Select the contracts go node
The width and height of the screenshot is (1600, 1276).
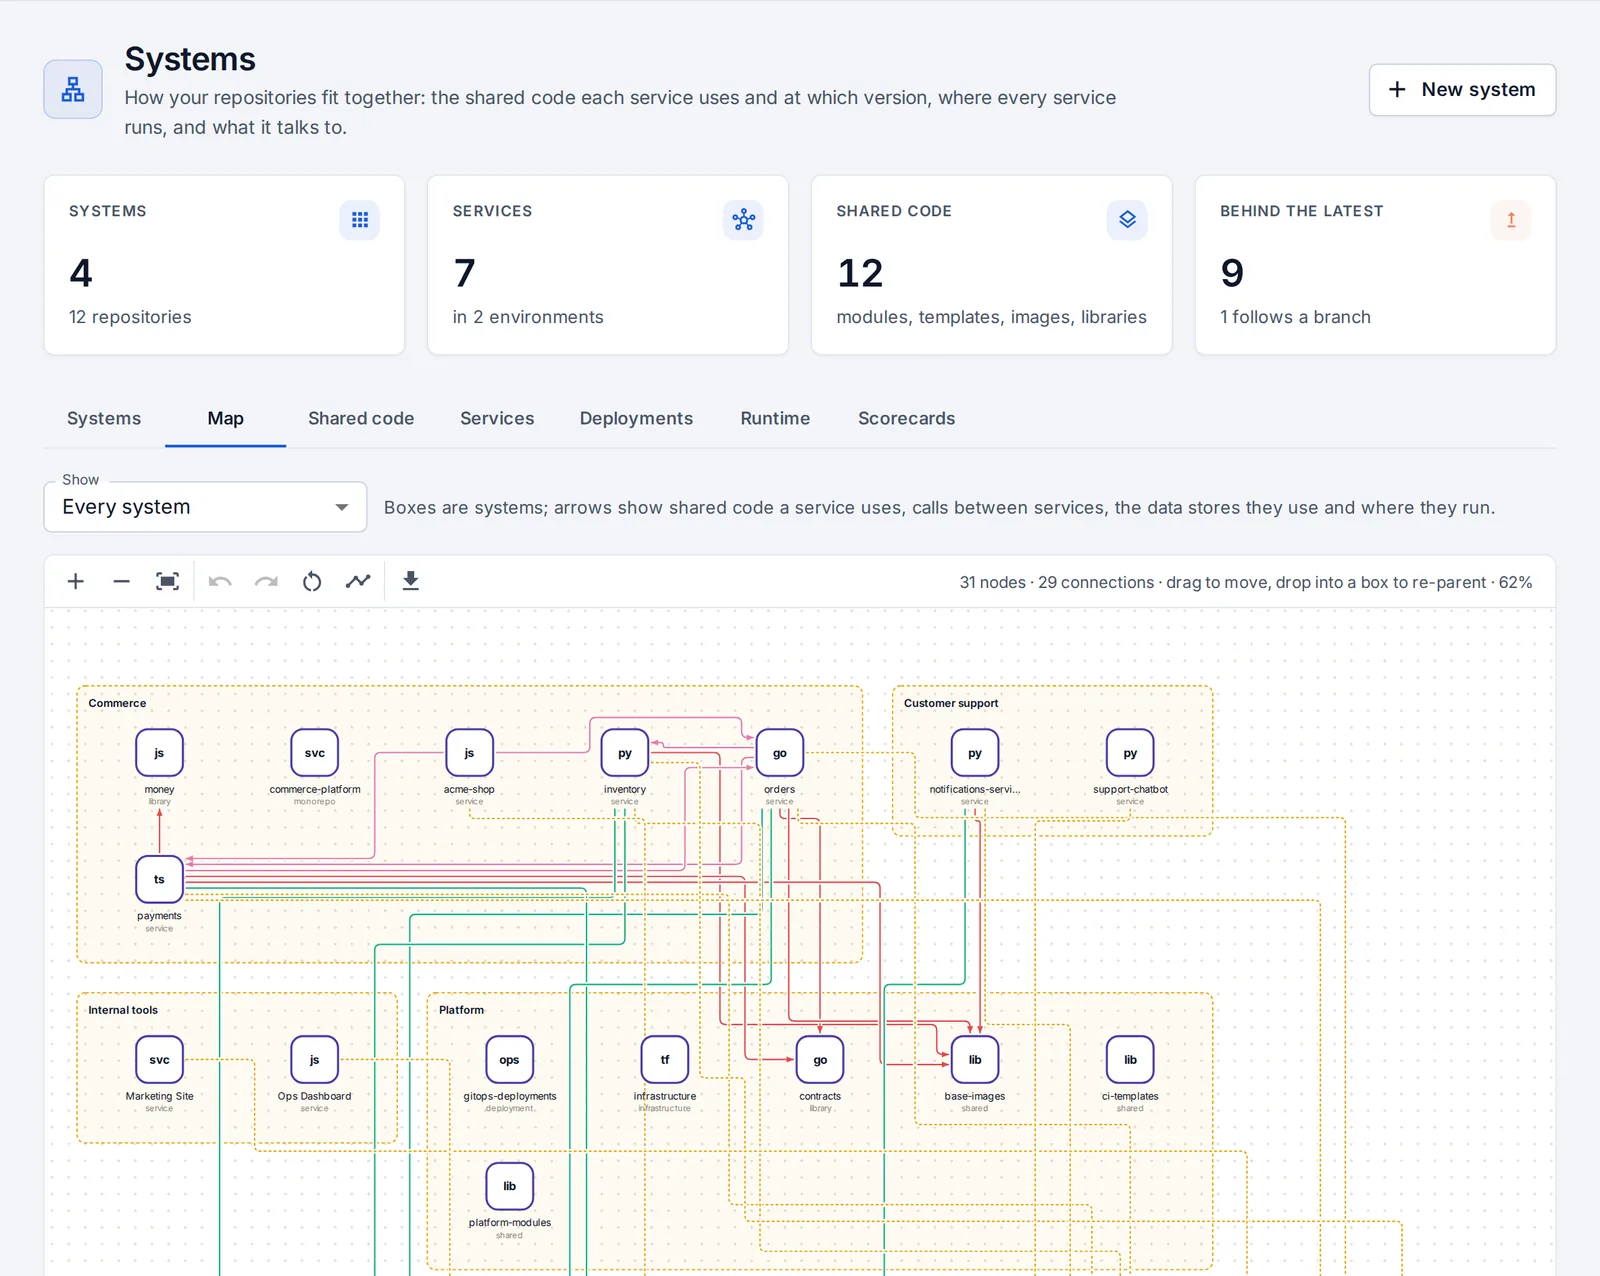[x=820, y=1060]
